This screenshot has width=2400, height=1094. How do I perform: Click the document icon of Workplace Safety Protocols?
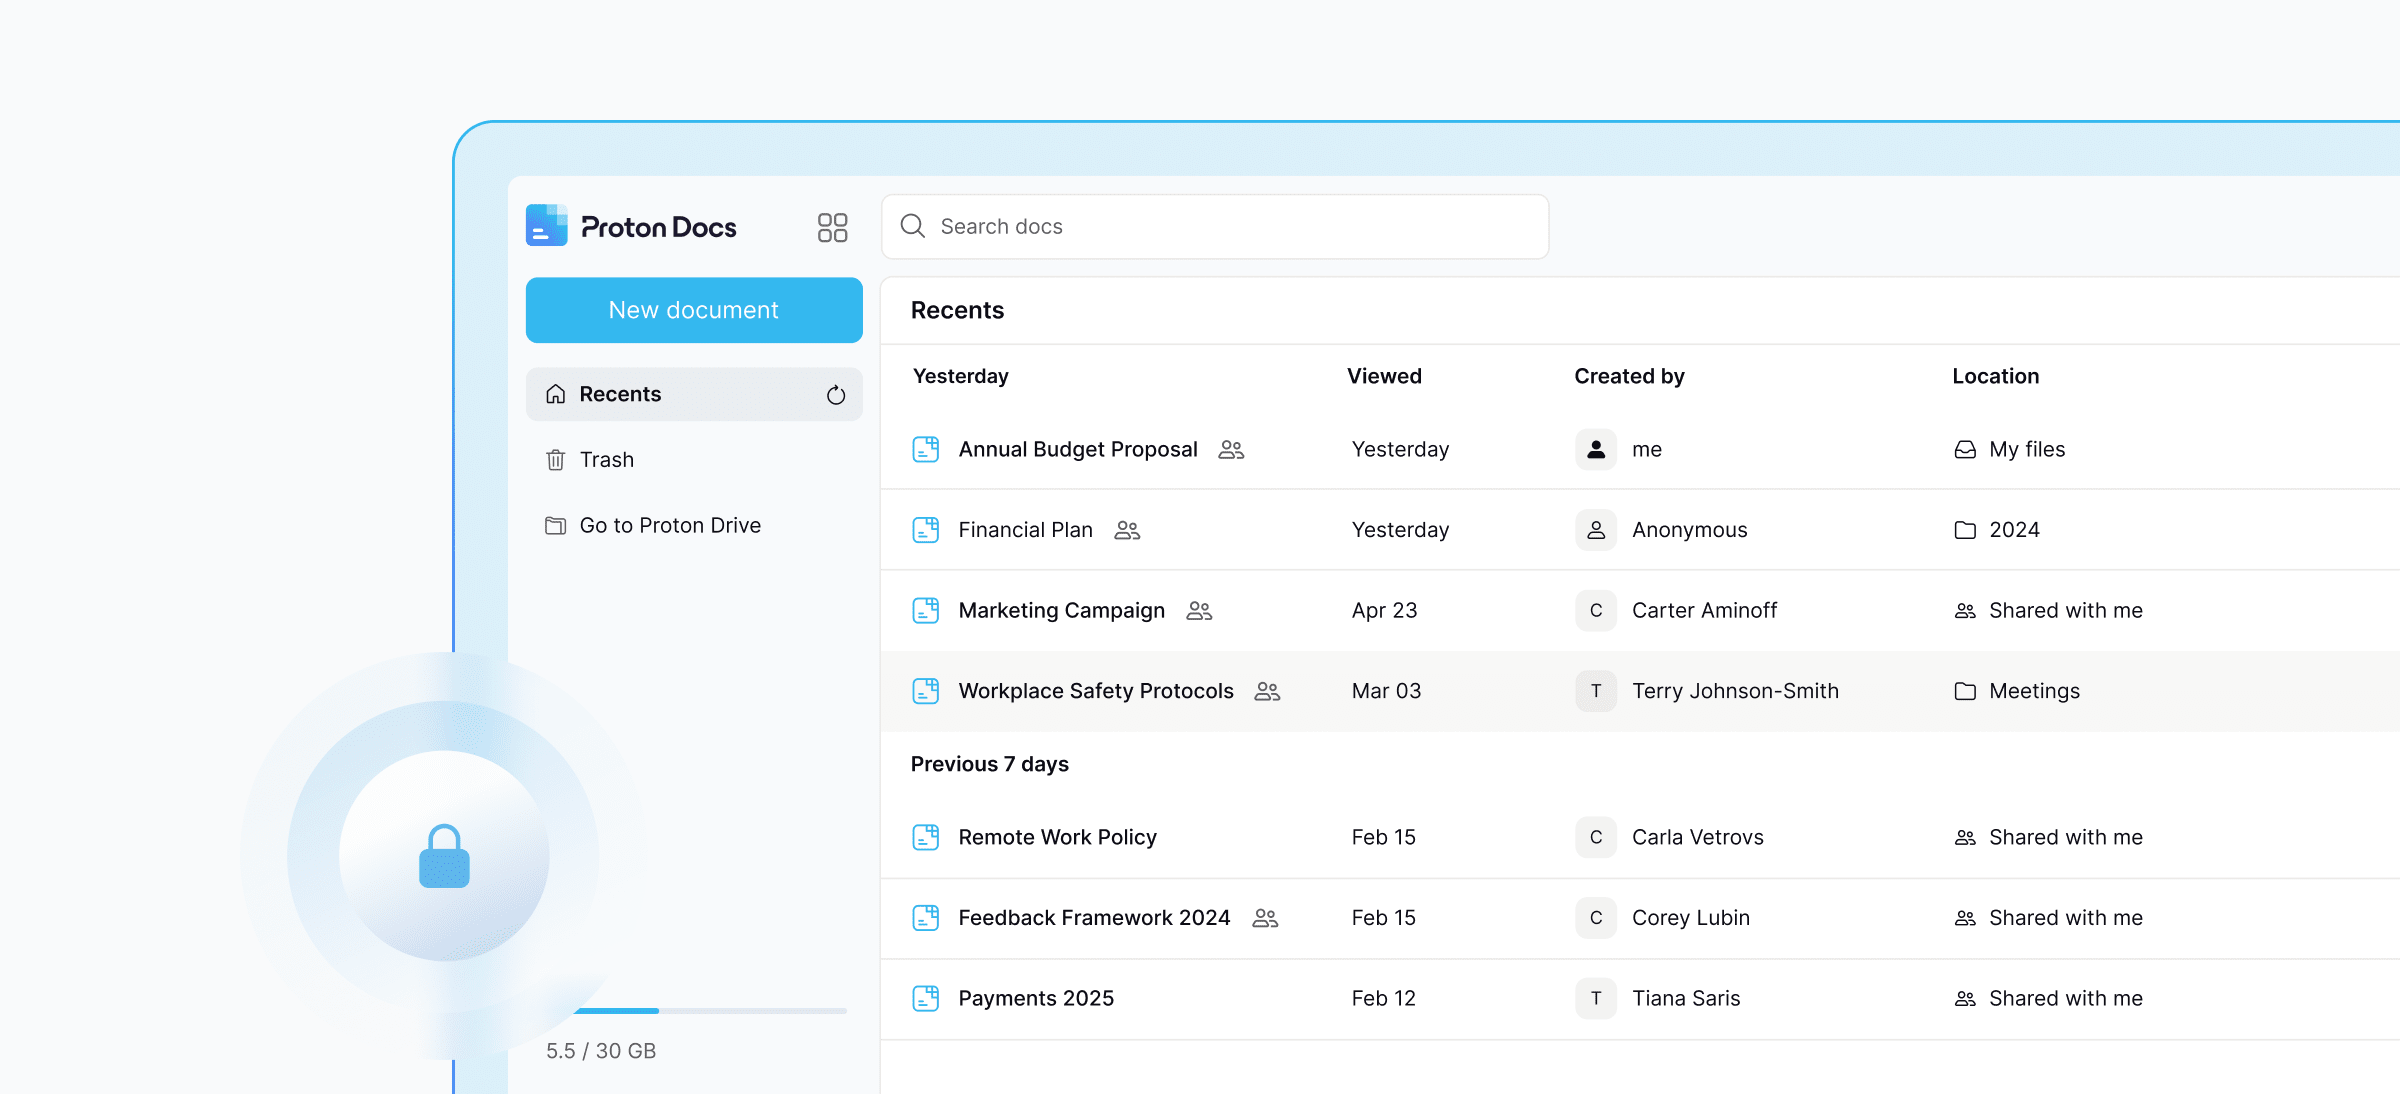pos(926,691)
